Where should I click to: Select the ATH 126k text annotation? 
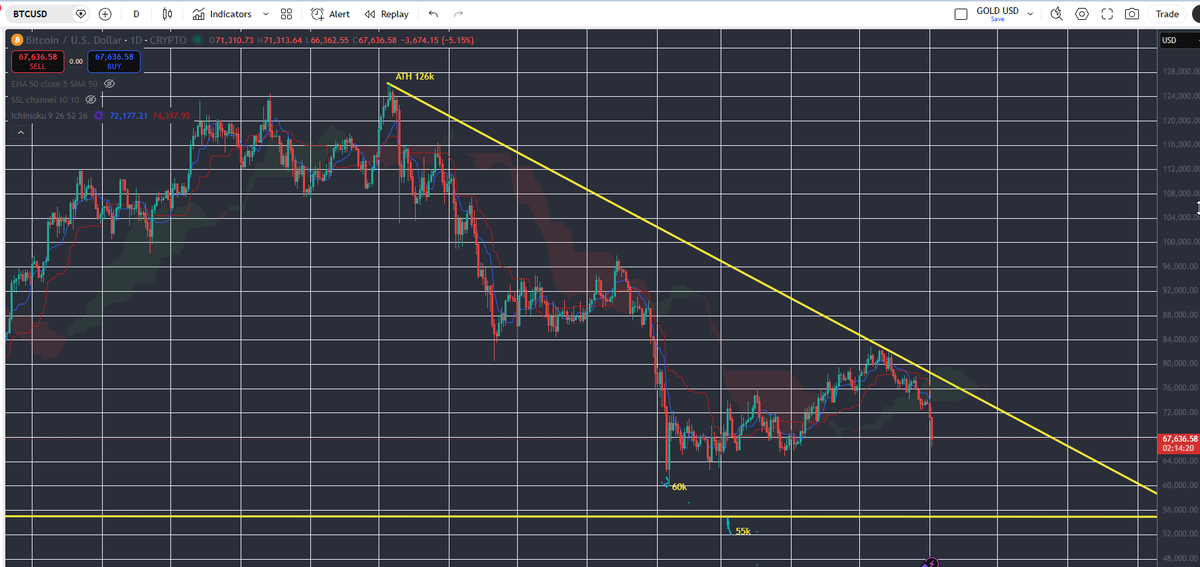point(415,76)
